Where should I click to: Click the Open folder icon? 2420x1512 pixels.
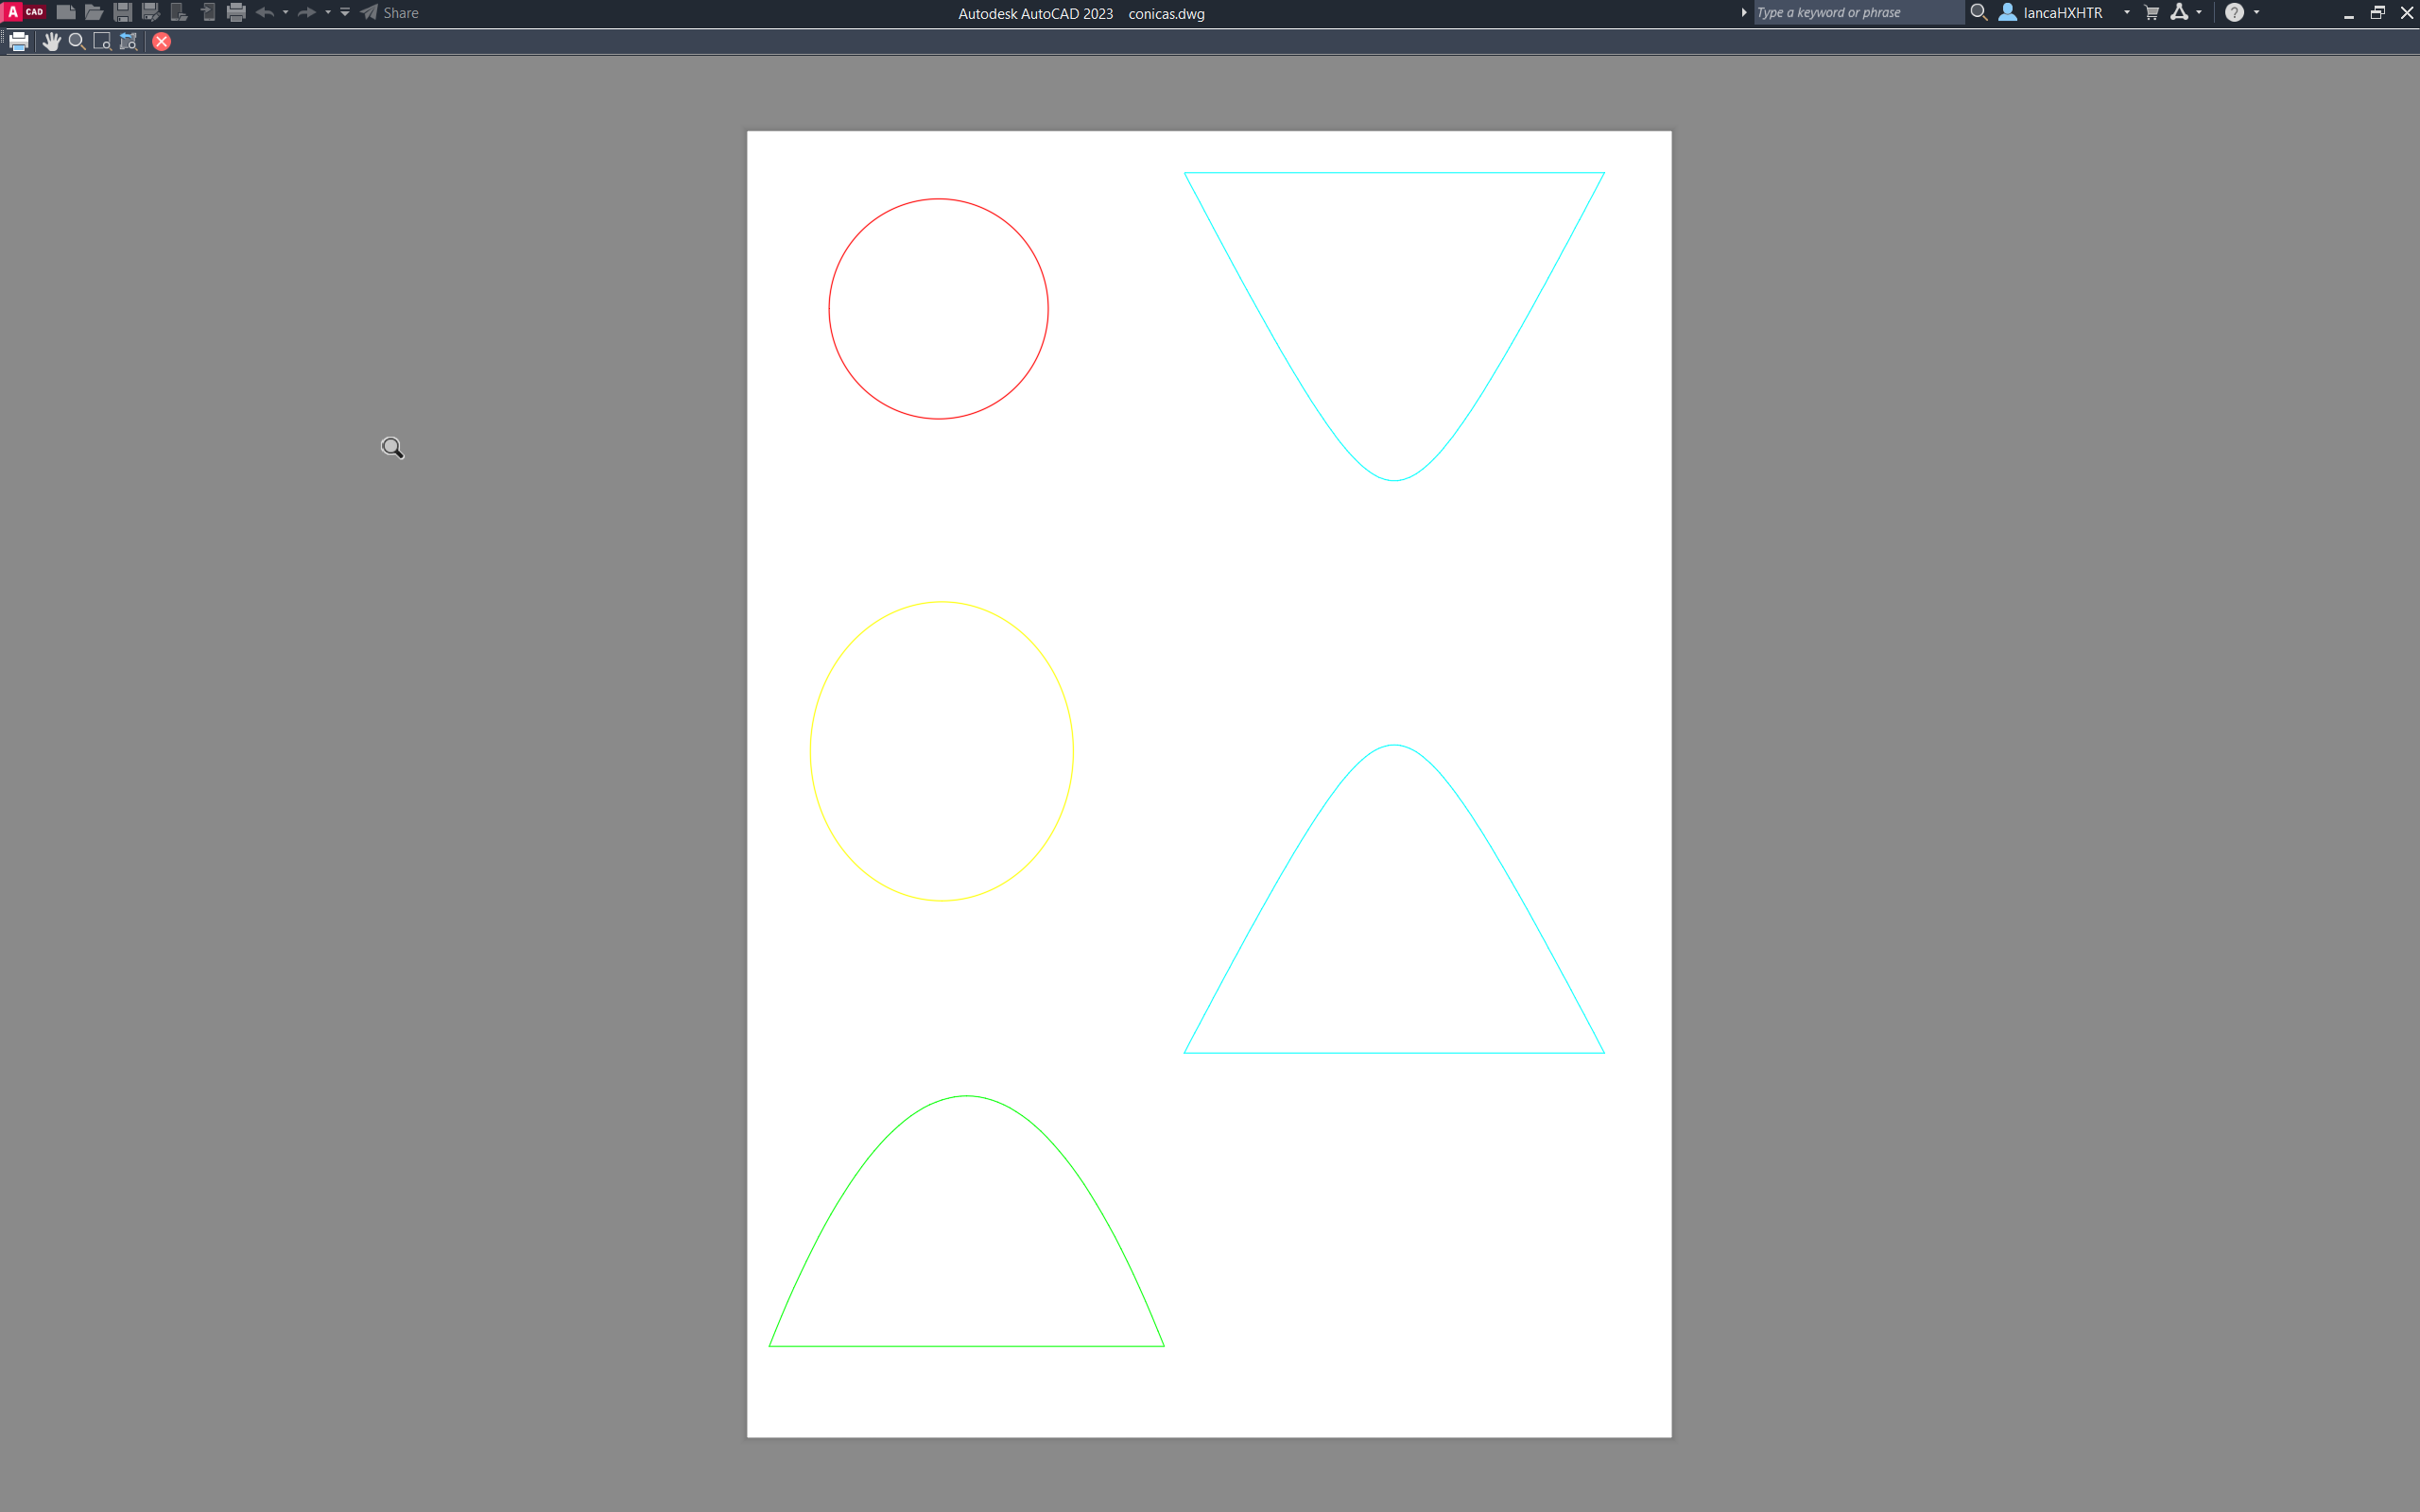coord(94,12)
